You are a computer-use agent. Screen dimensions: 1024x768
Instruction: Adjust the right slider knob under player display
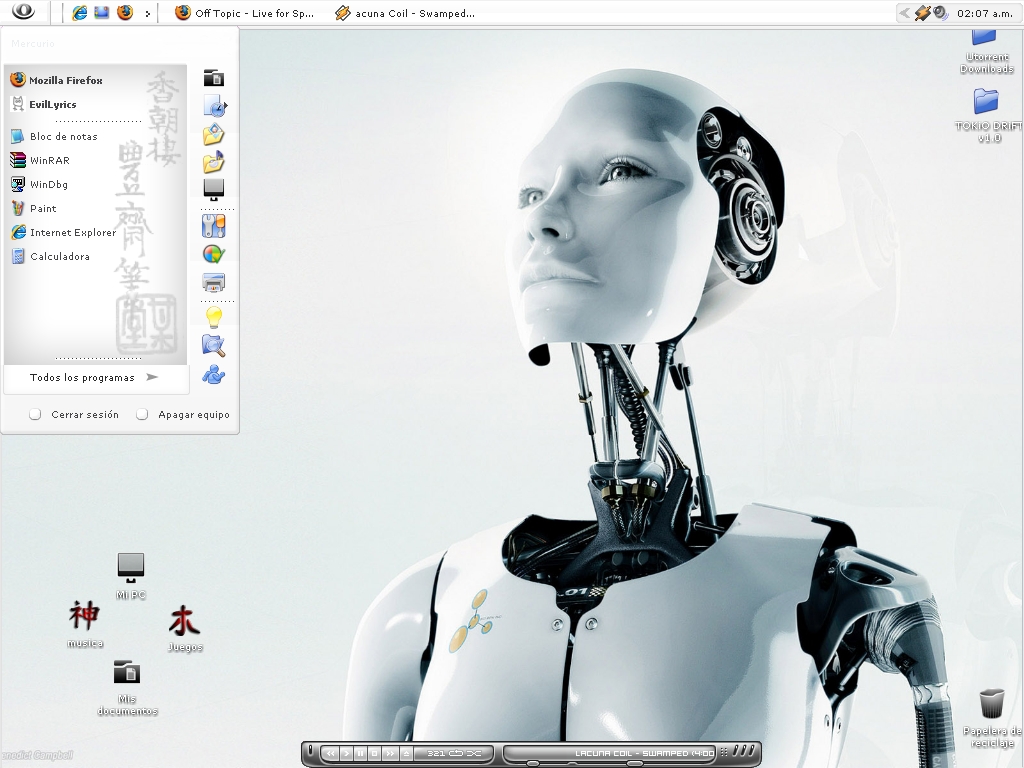(x=634, y=763)
